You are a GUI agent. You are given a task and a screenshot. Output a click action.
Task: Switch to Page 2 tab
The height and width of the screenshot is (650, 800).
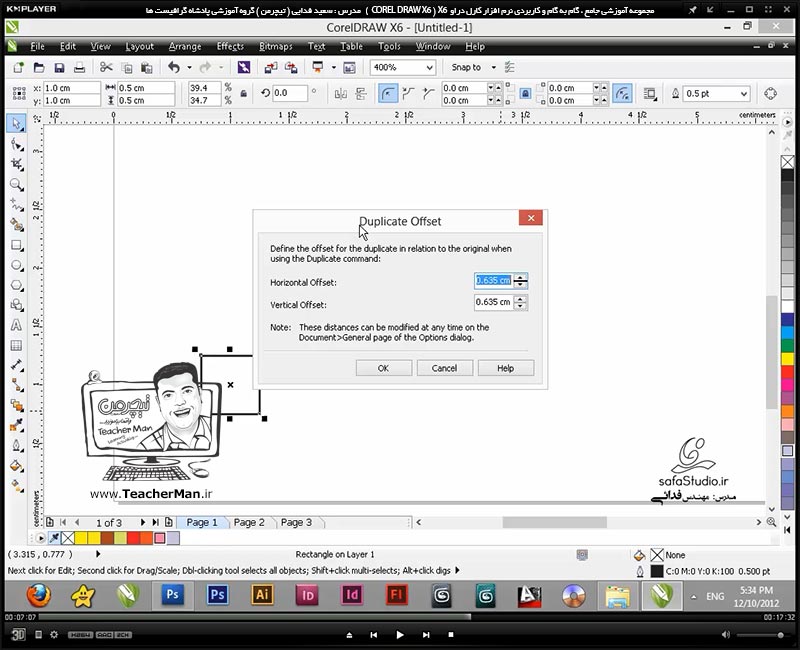pos(249,522)
